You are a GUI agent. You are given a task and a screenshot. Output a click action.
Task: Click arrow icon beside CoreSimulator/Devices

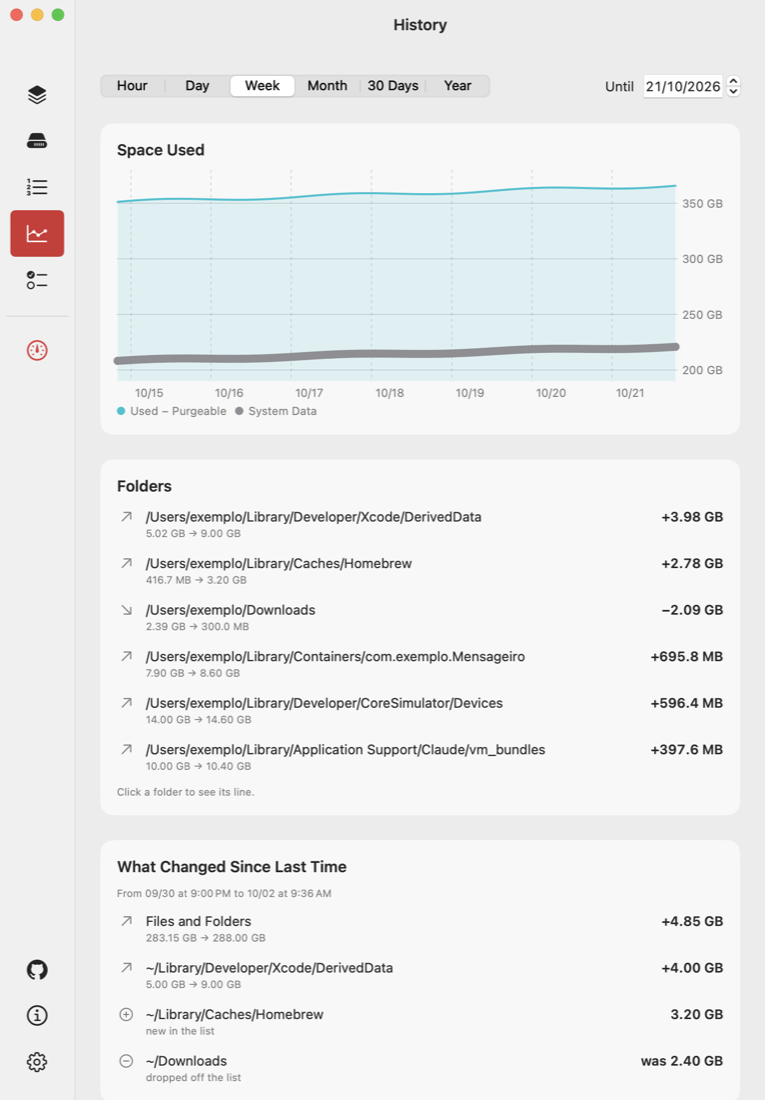(x=126, y=703)
